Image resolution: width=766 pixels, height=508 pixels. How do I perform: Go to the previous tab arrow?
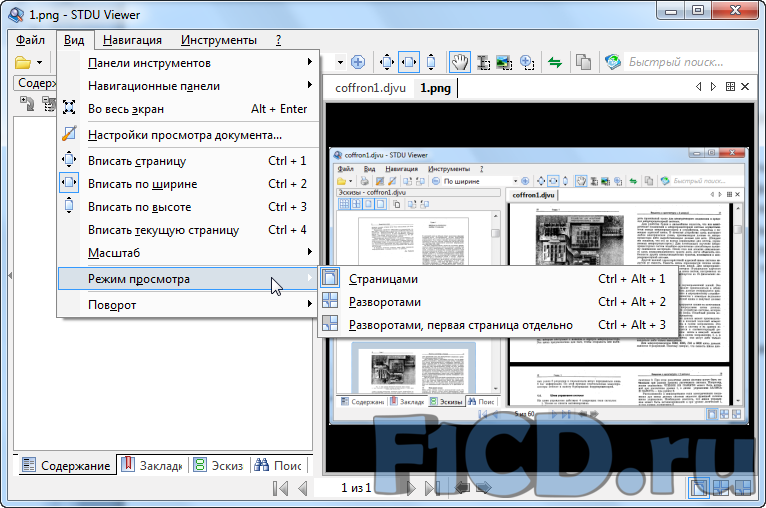coord(699,86)
